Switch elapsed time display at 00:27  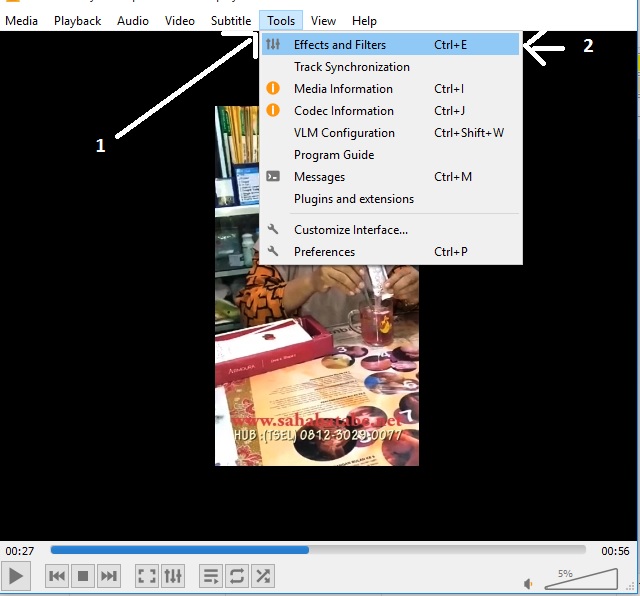20,551
